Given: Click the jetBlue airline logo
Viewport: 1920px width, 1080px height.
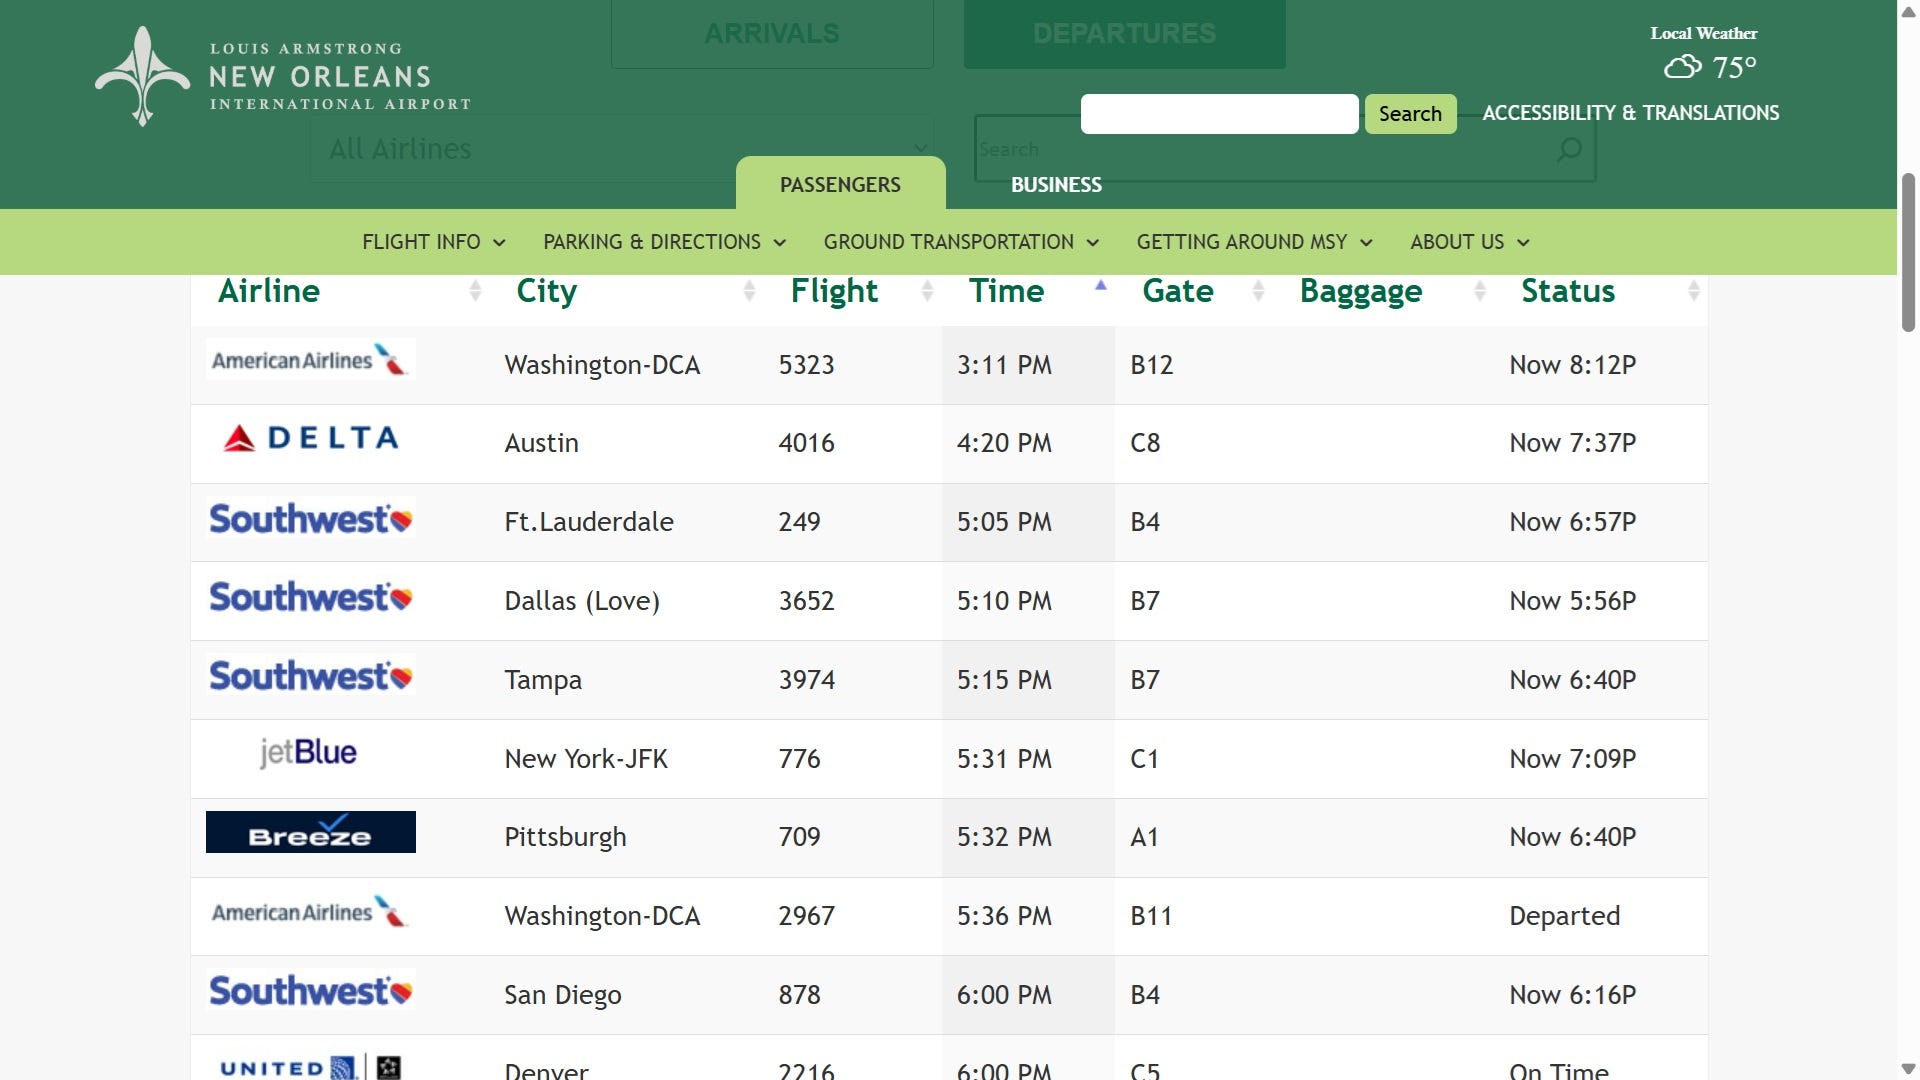Looking at the screenshot, I should pyautogui.click(x=308, y=753).
